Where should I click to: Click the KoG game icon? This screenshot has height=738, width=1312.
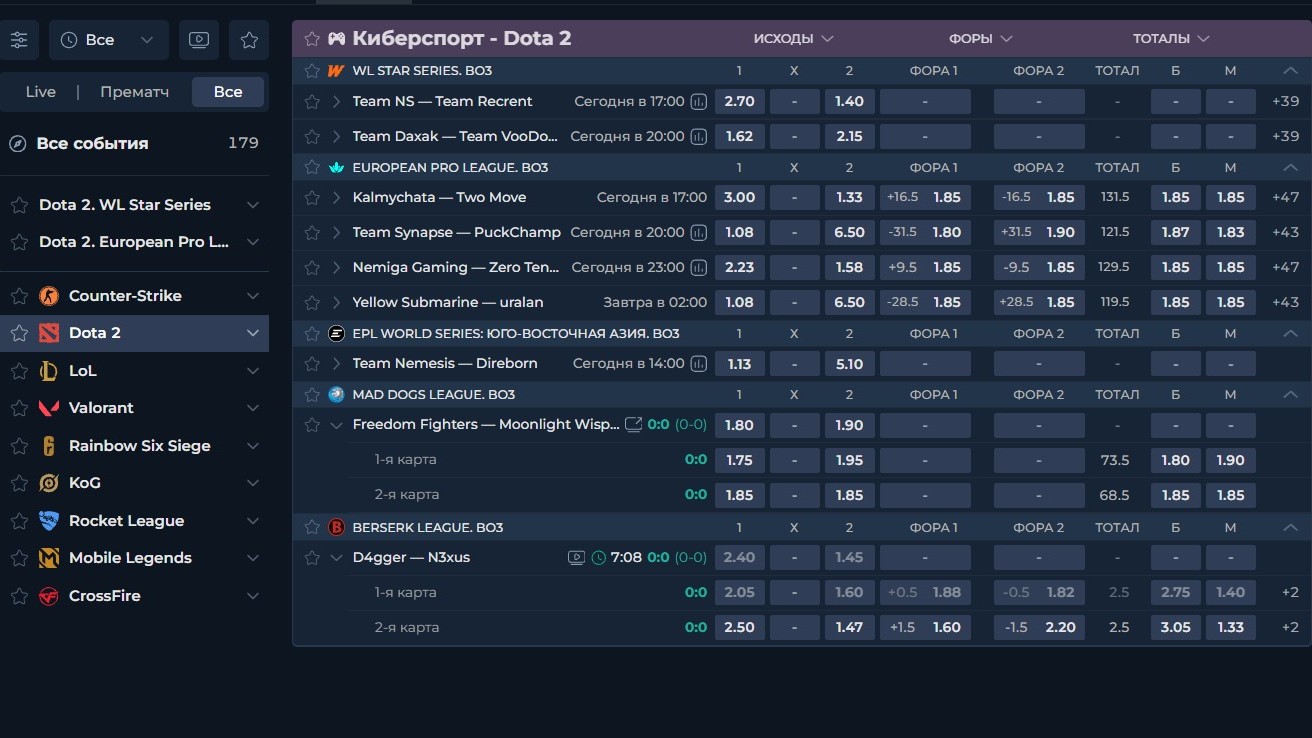tap(49, 483)
